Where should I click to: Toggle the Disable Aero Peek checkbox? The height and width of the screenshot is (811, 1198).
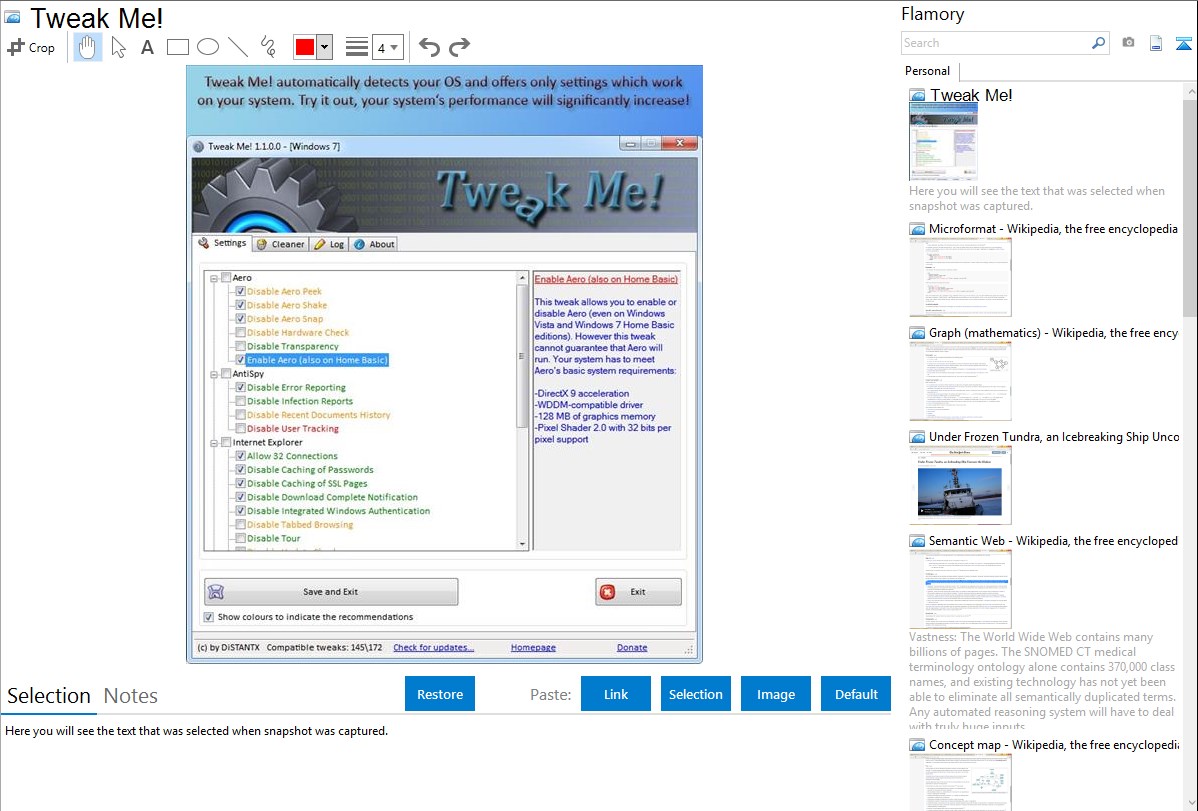tap(241, 291)
